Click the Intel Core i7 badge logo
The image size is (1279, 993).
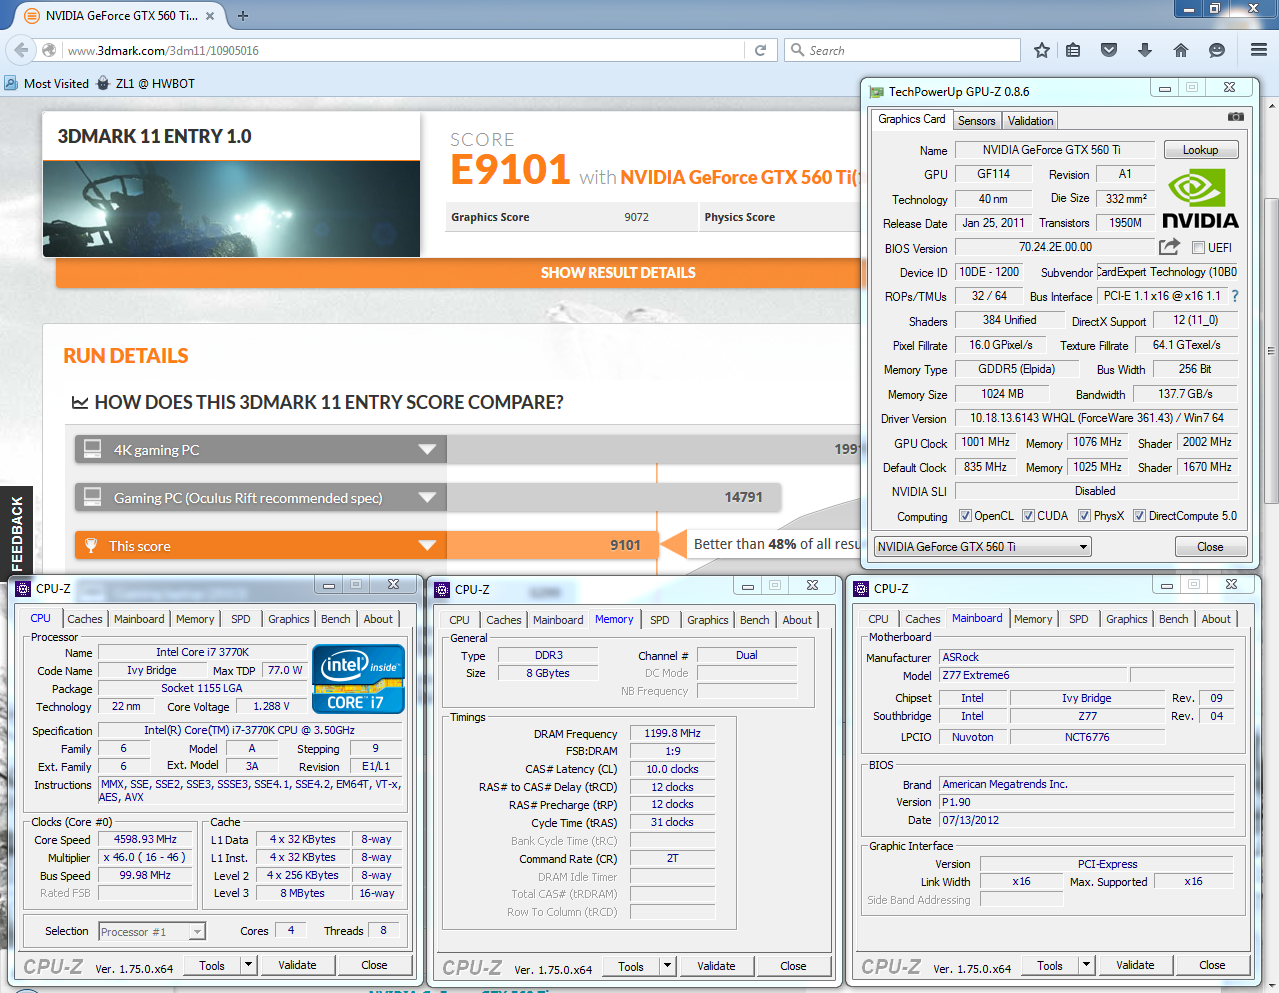(x=358, y=679)
